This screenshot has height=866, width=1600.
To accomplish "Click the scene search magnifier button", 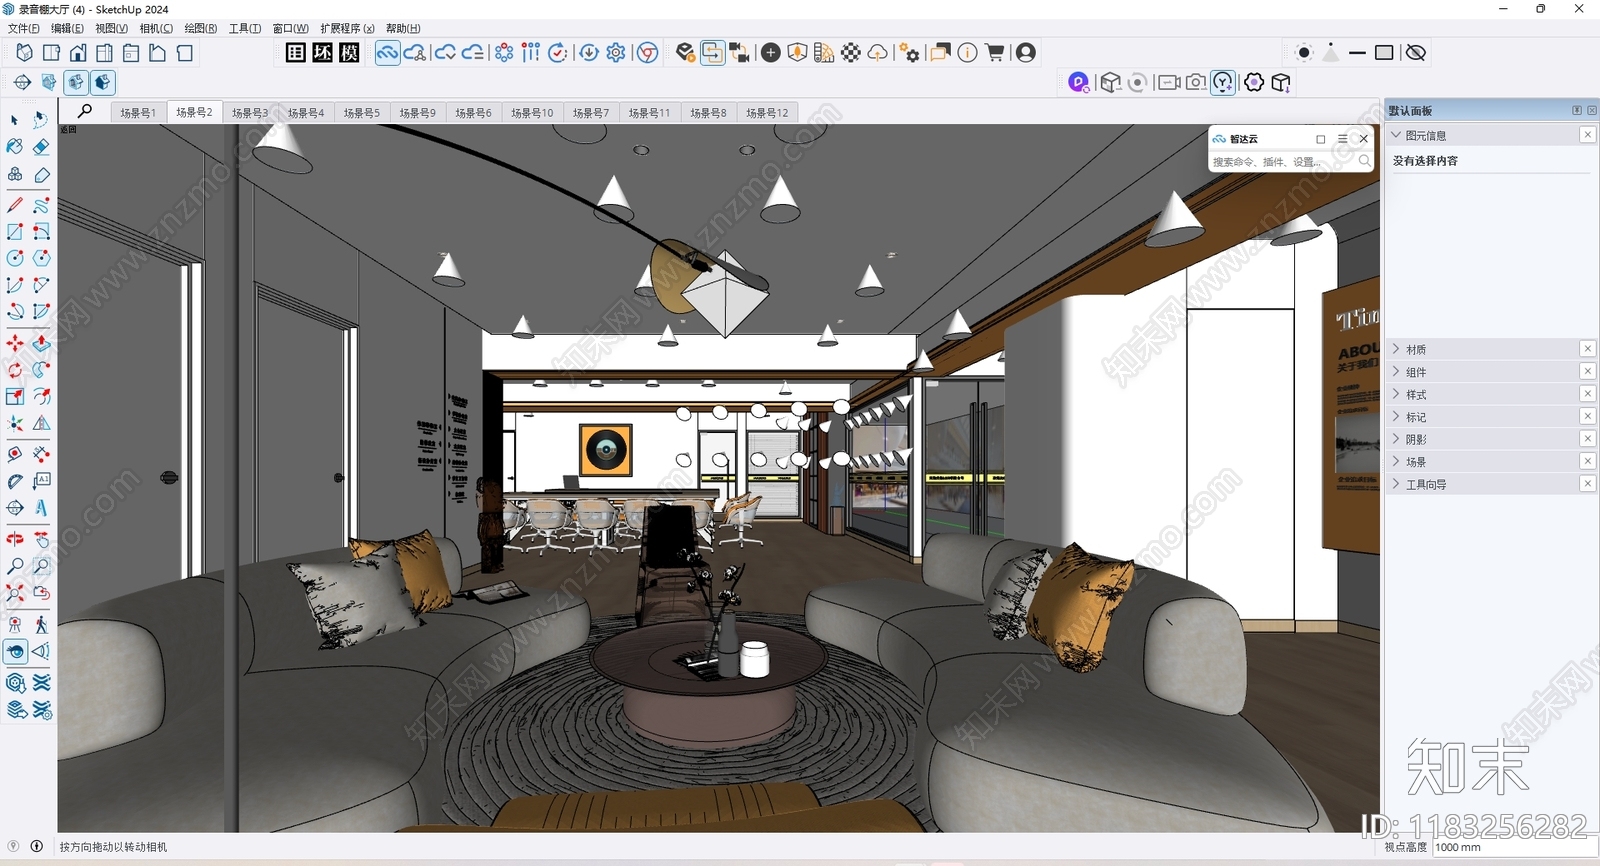I will coord(85,111).
